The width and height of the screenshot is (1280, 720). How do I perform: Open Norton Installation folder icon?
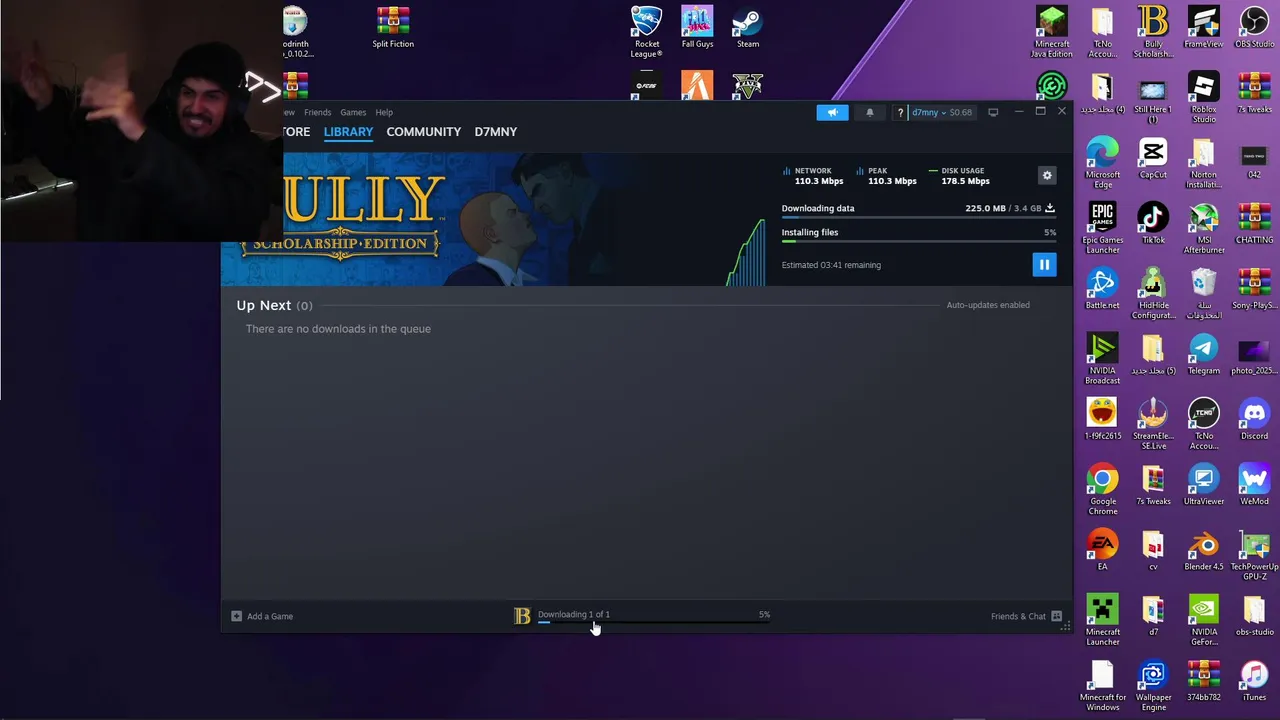[x=1204, y=163]
